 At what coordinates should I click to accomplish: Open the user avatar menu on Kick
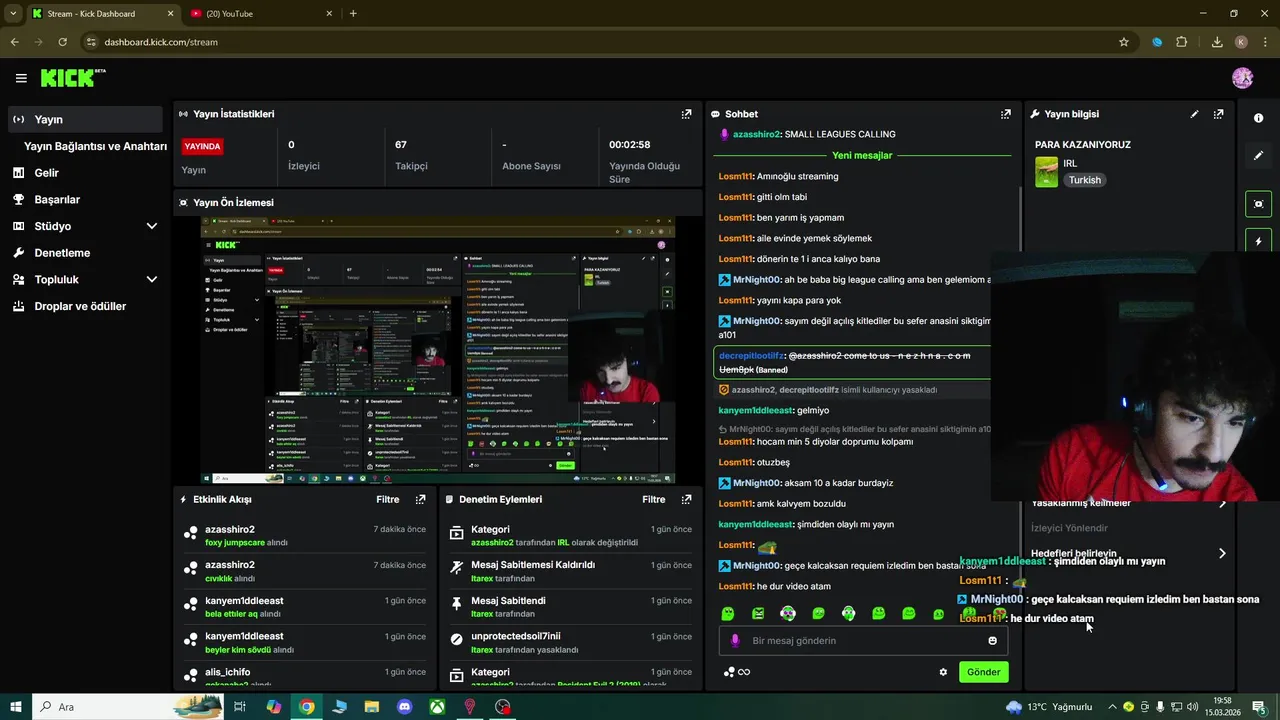[1243, 78]
